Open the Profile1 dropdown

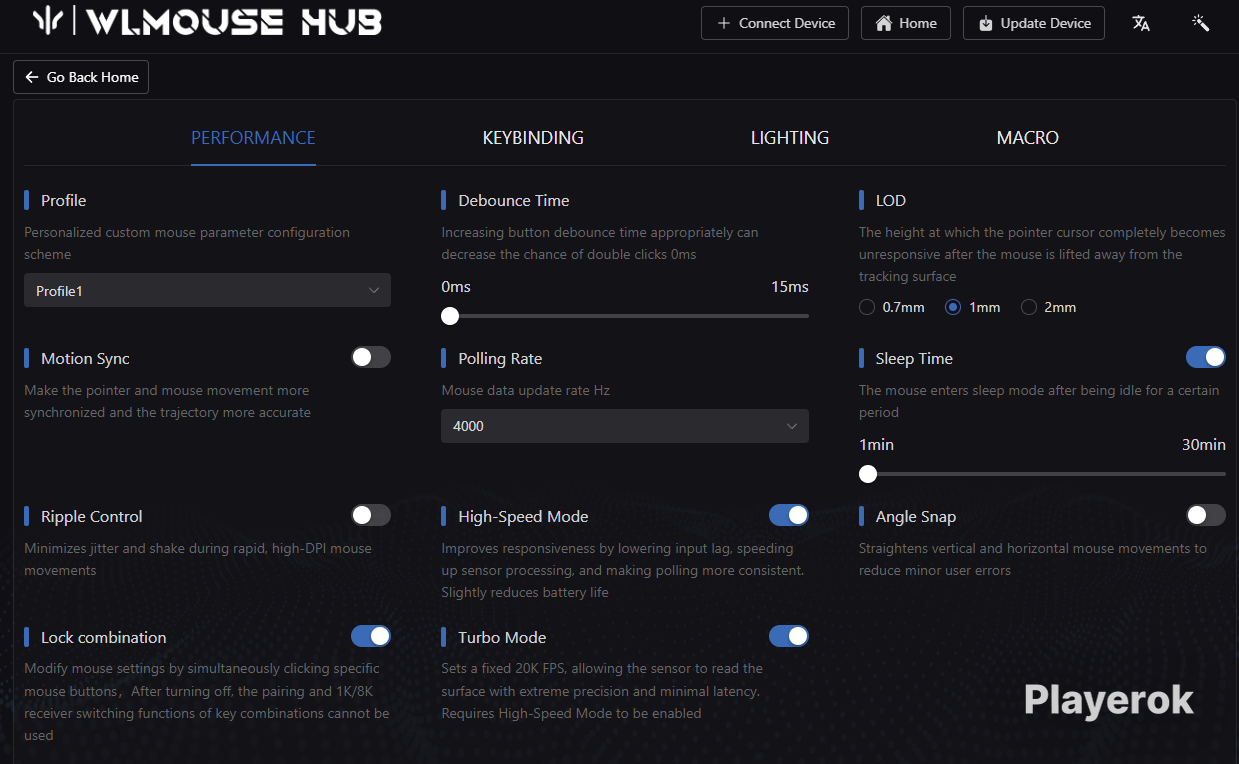point(207,291)
